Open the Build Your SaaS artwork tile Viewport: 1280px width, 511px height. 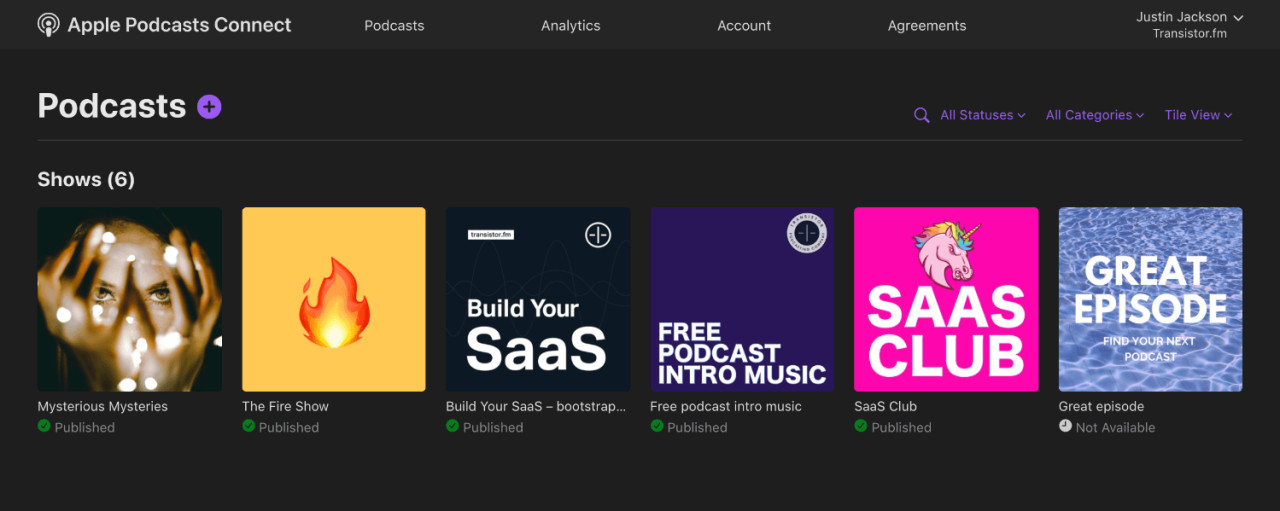click(538, 299)
